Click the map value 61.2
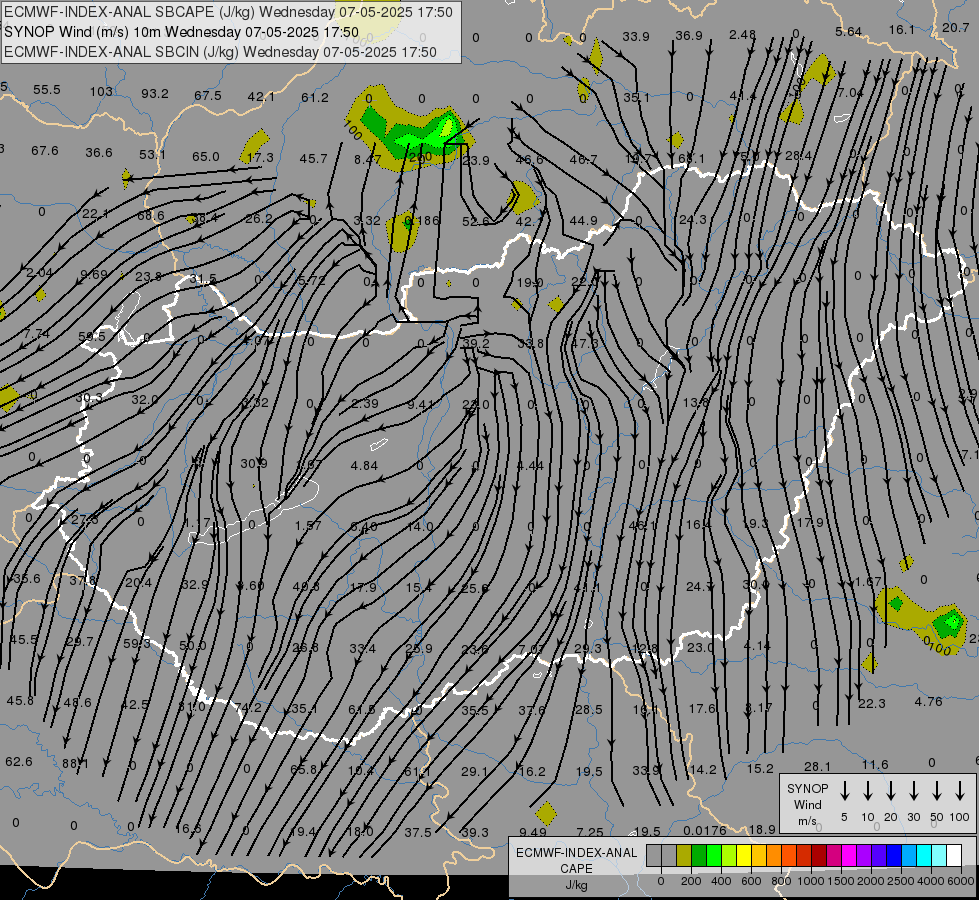 click(x=315, y=97)
